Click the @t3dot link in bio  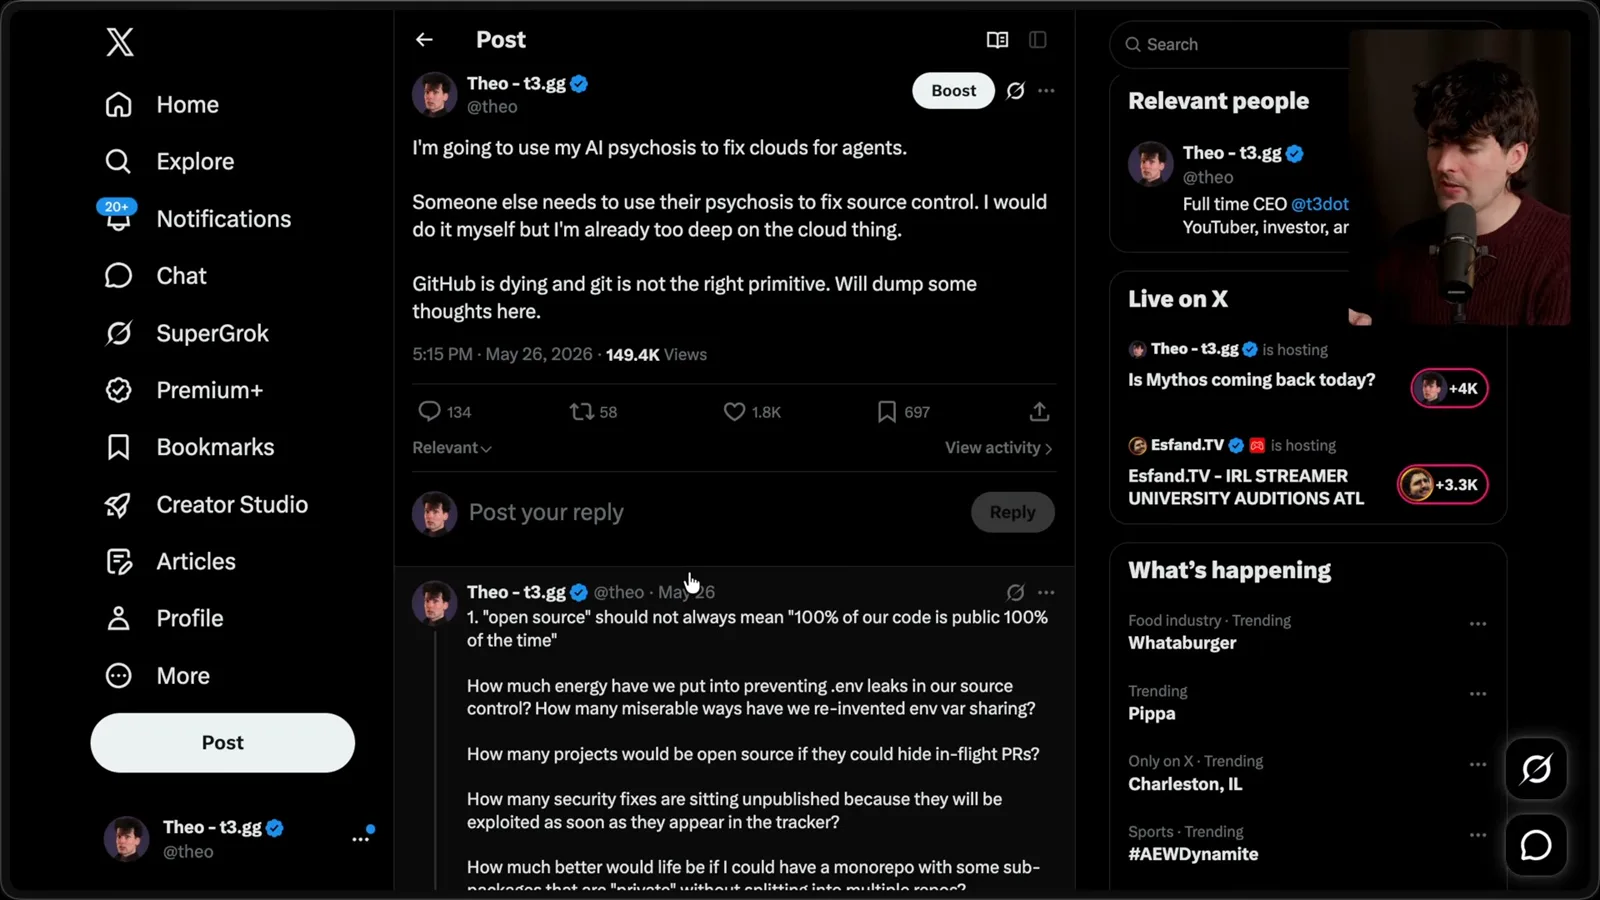click(1320, 204)
